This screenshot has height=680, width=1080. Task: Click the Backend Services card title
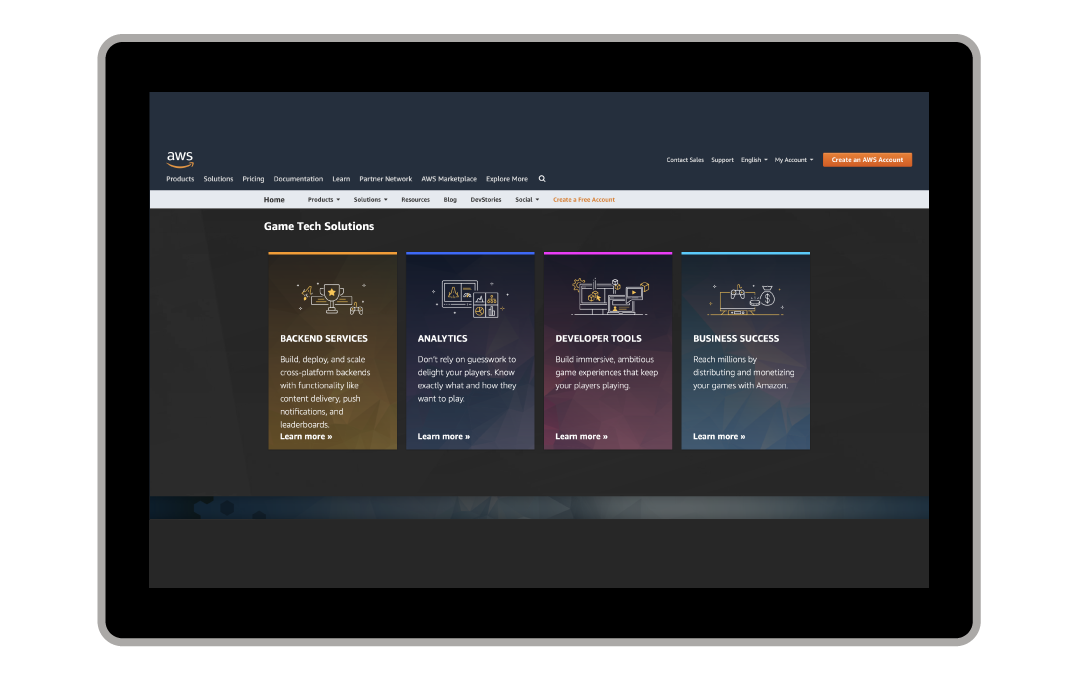(324, 339)
